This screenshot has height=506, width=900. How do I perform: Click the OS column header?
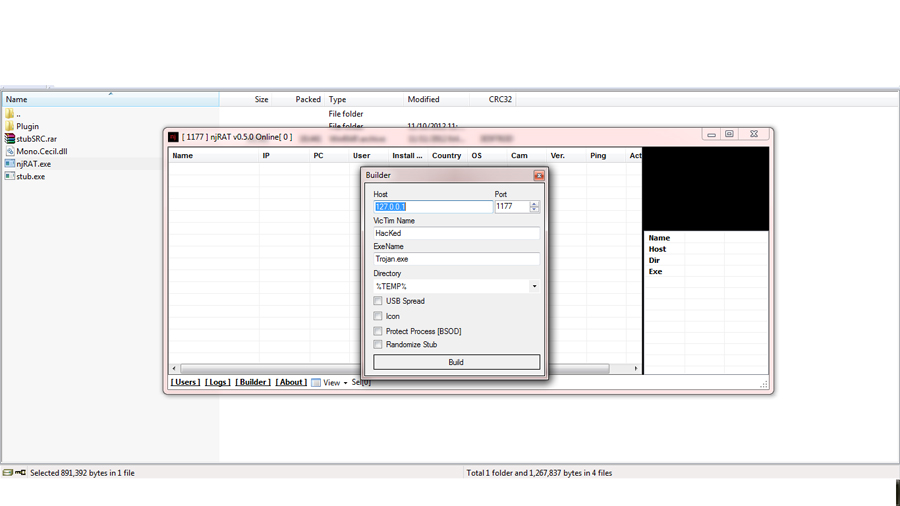point(487,155)
